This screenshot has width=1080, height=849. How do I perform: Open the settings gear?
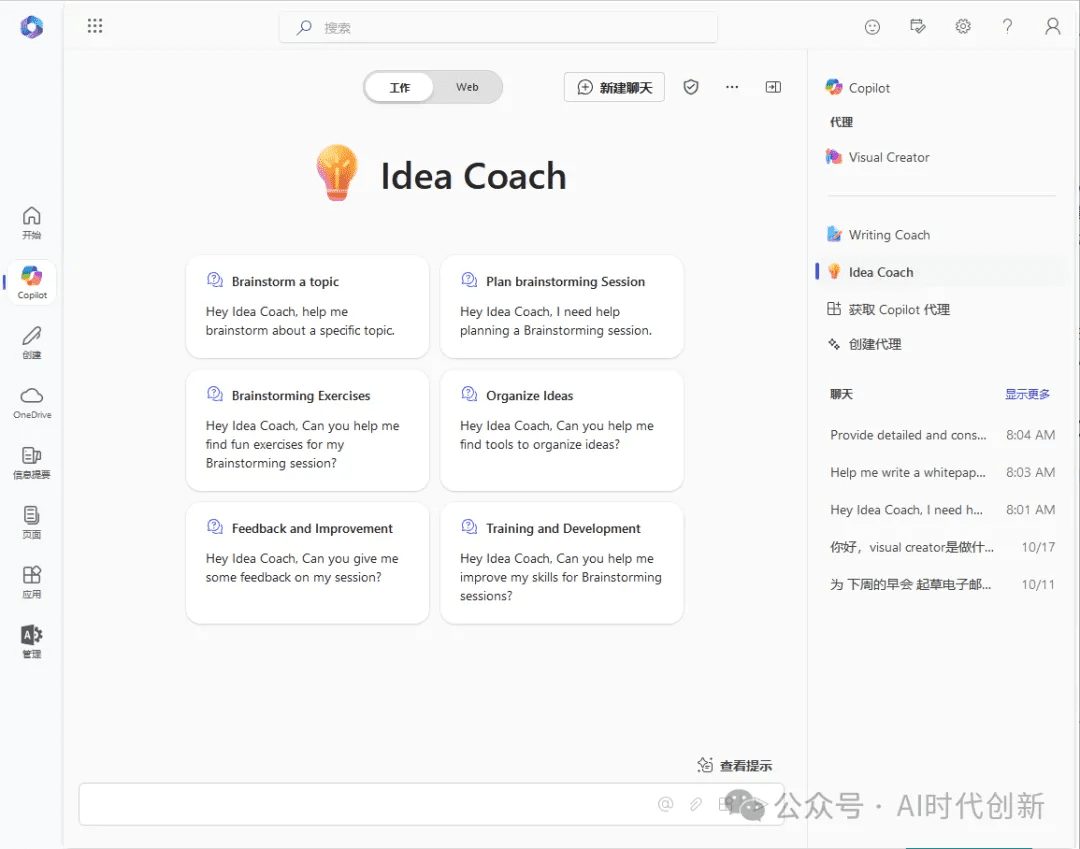click(963, 27)
